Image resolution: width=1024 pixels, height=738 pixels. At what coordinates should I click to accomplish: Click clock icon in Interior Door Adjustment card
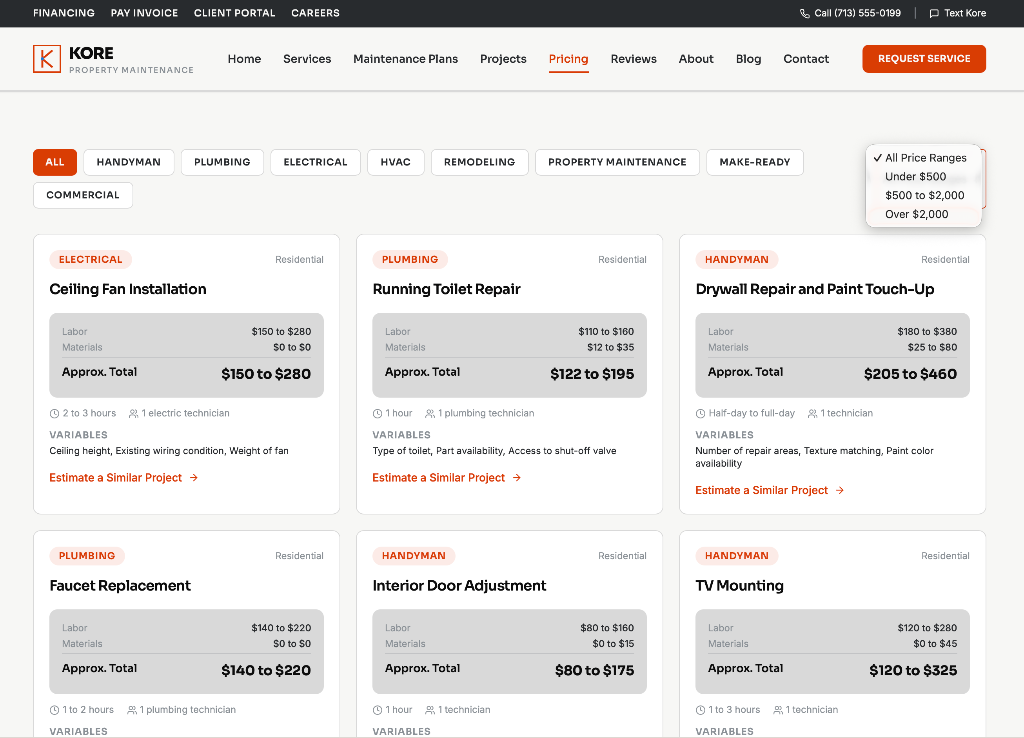click(x=377, y=710)
